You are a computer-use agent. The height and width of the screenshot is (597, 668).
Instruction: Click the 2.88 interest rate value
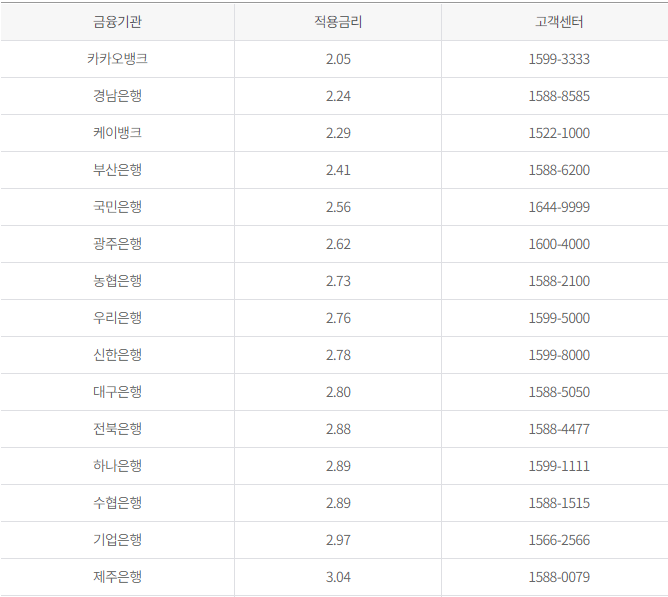click(x=338, y=429)
